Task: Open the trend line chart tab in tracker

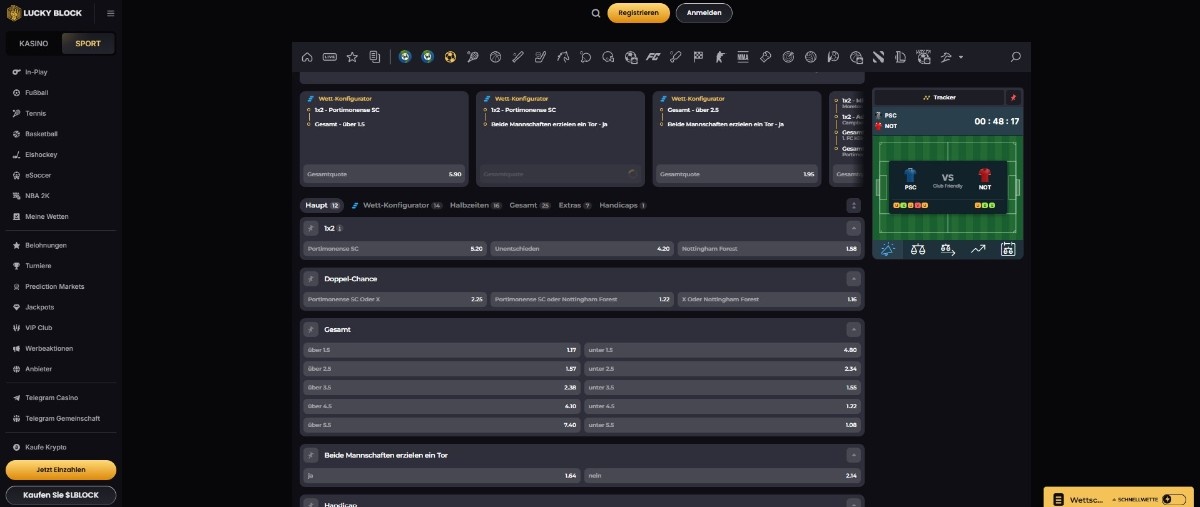Action: point(978,250)
